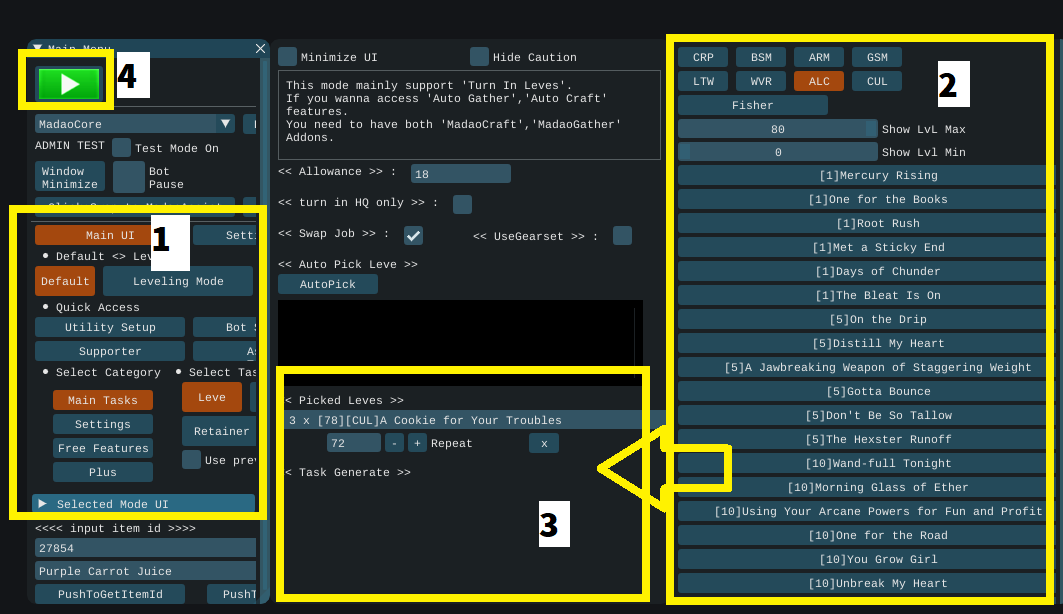
Task: Uncheck the Swap Job checkbox
Action: (x=413, y=235)
